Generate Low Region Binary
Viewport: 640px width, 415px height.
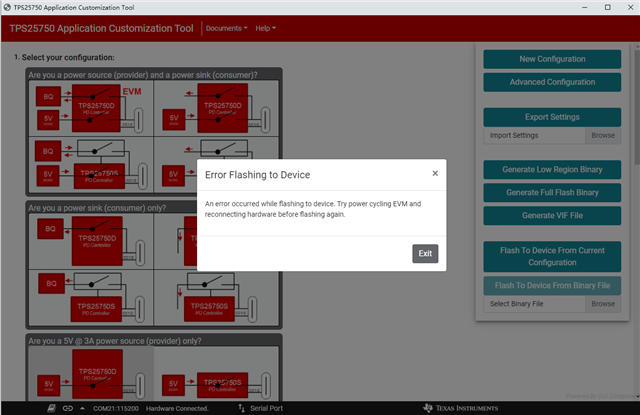pyautogui.click(x=552, y=169)
